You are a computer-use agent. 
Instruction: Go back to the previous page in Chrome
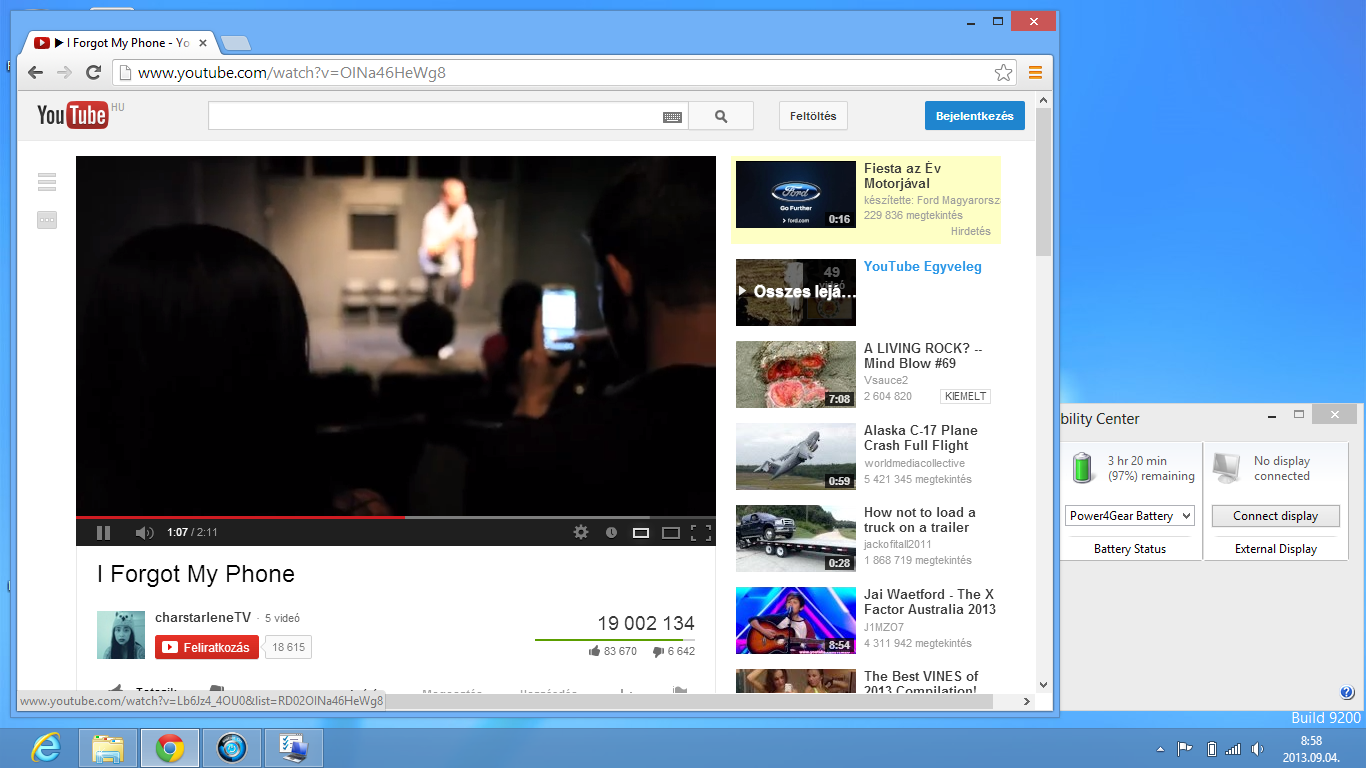click(x=36, y=72)
